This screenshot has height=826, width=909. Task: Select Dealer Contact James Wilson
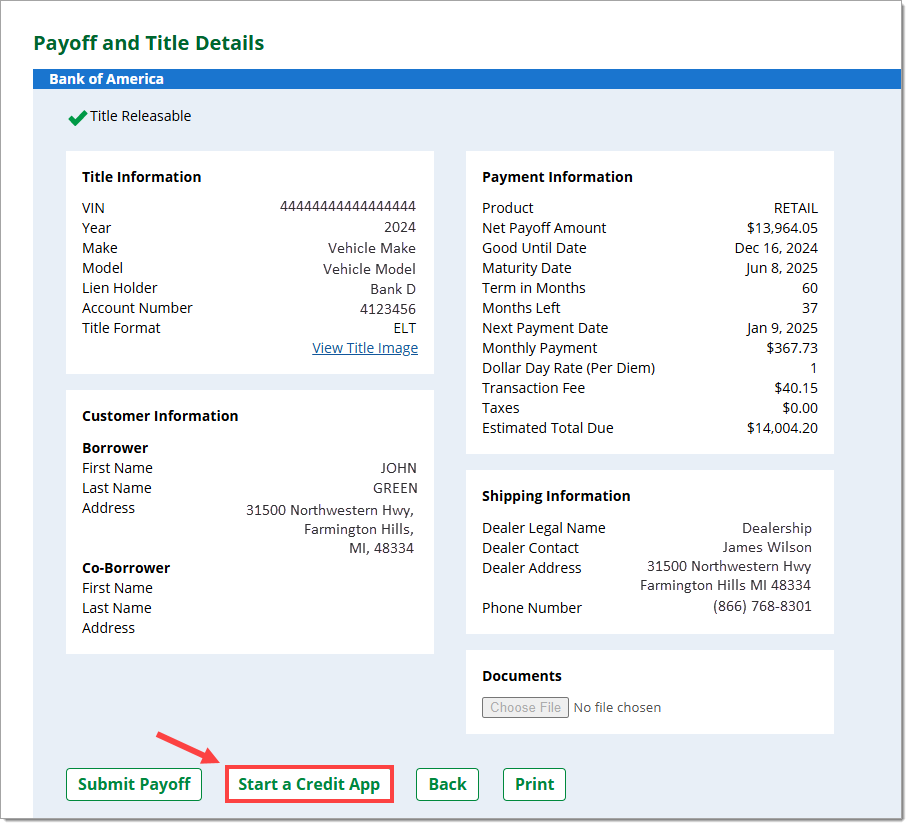(766, 547)
